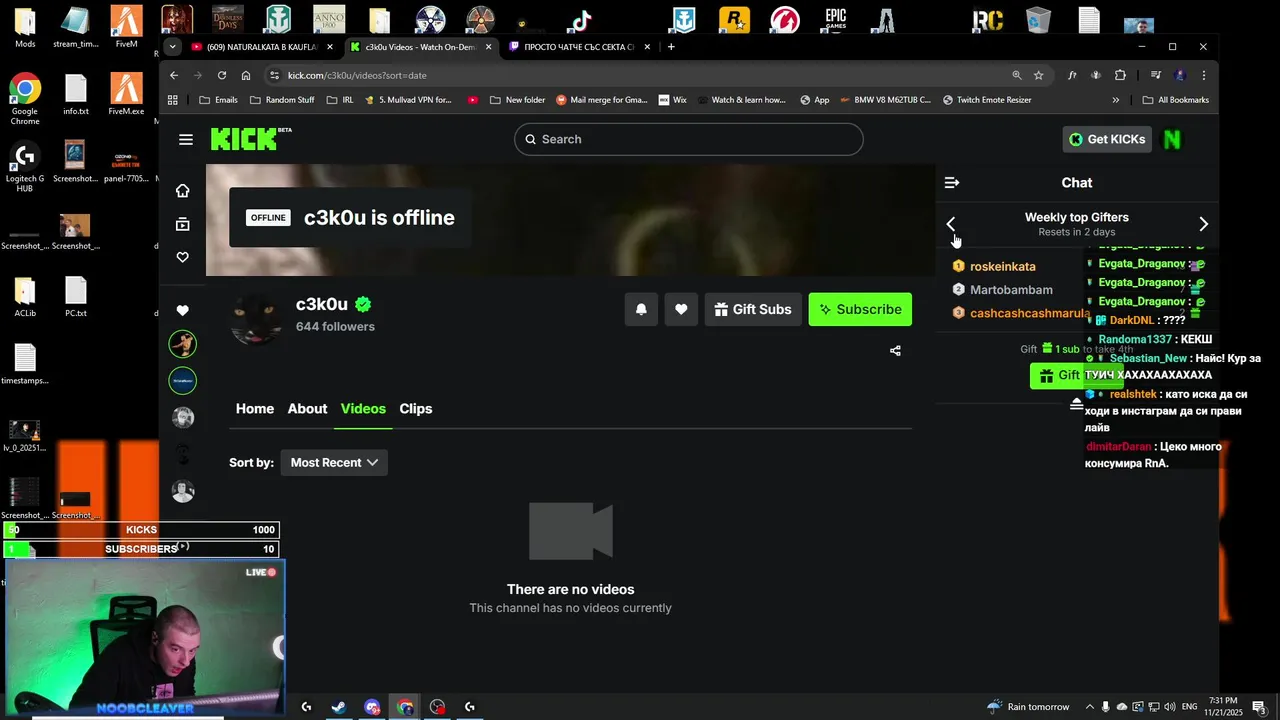Show next leaderboard with right chevron
Image resolution: width=1280 pixels, height=720 pixels.
pyautogui.click(x=1203, y=224)
